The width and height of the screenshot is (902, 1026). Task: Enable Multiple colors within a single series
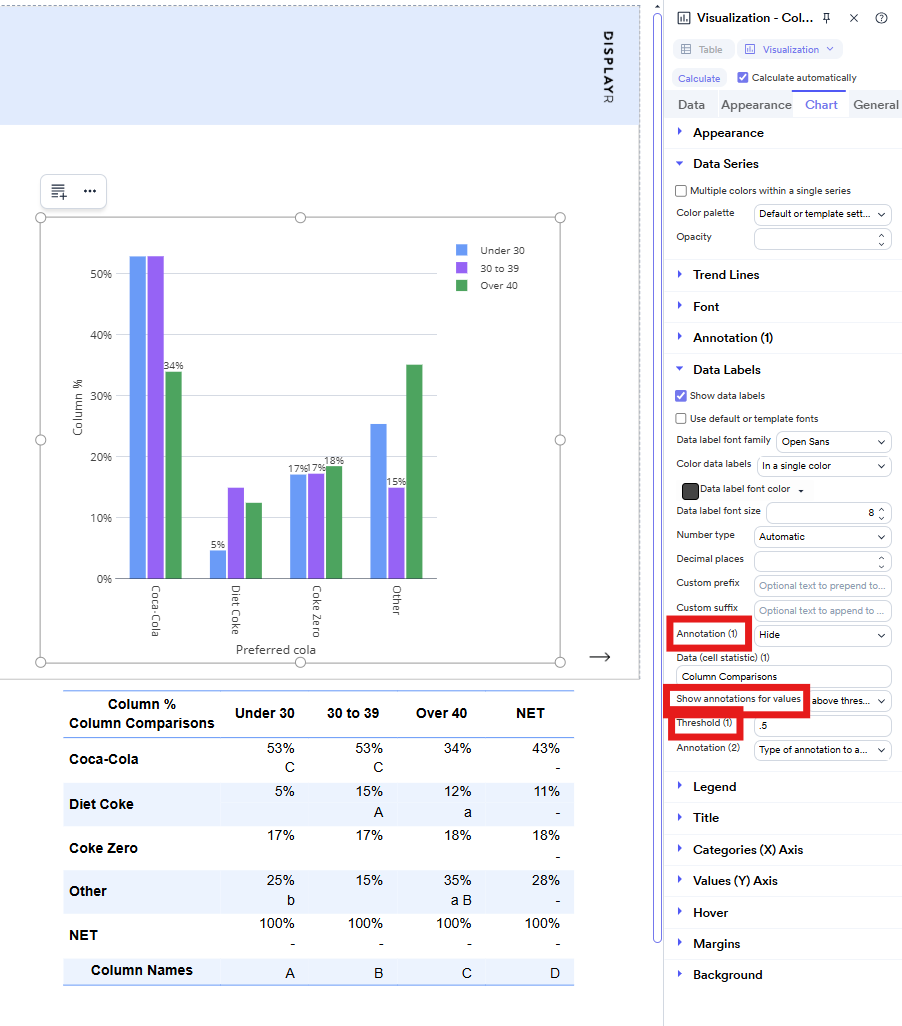(x=681, y=191)
